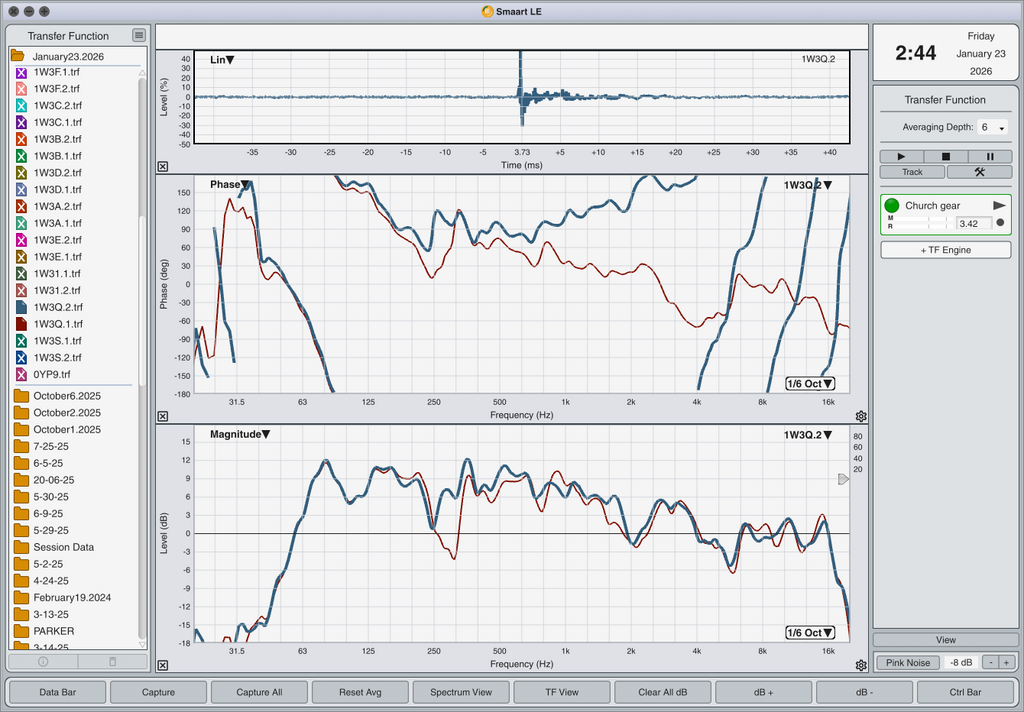Open the phase plot gear settings
1024x712 pixels.
click(861, 416)
